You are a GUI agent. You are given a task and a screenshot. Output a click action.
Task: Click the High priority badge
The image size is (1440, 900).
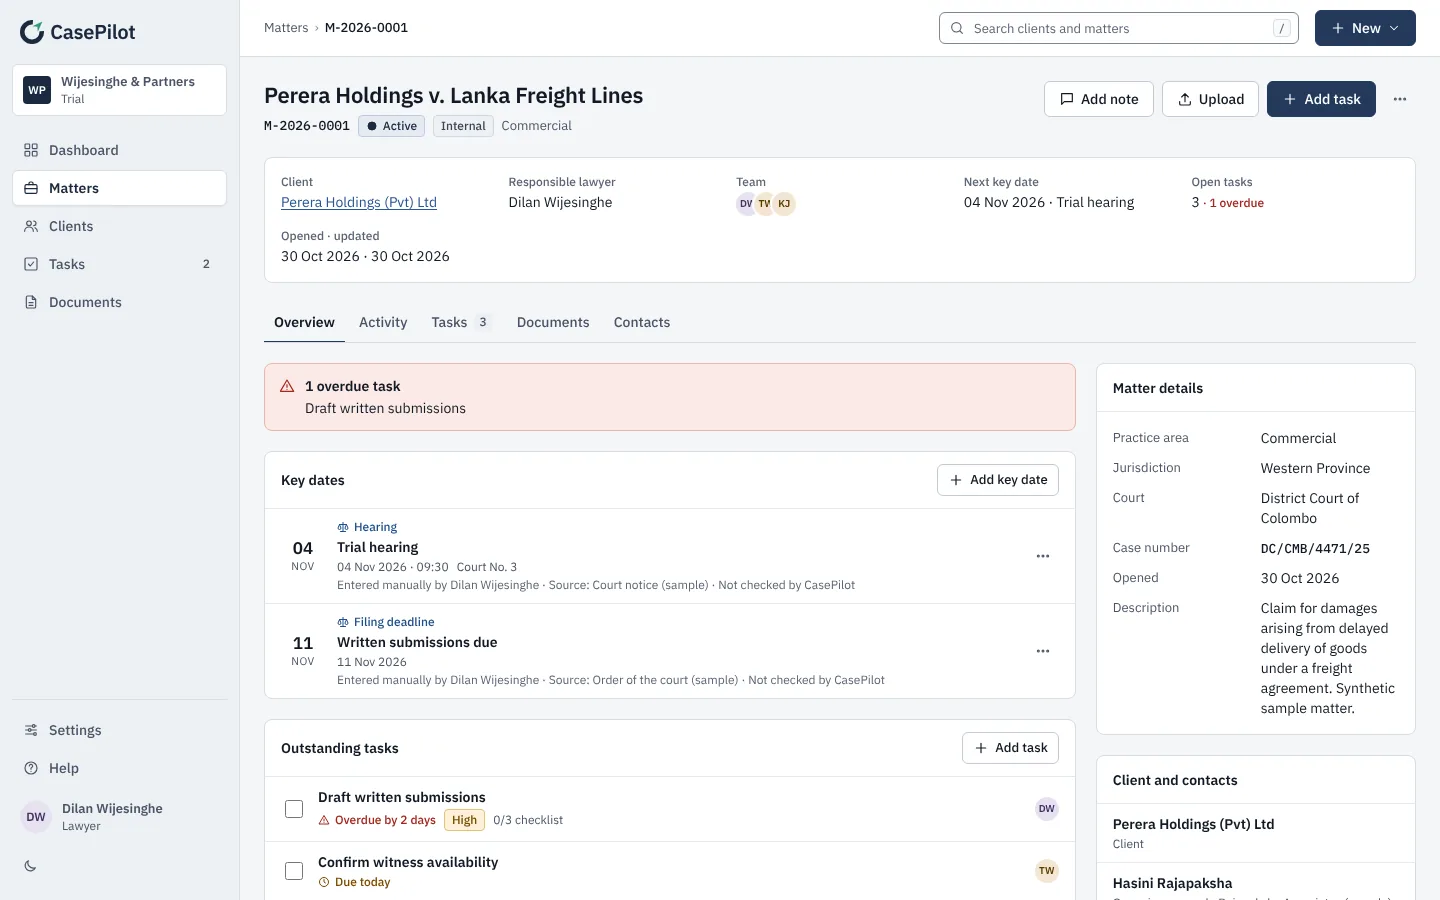(x=464, y=820)
